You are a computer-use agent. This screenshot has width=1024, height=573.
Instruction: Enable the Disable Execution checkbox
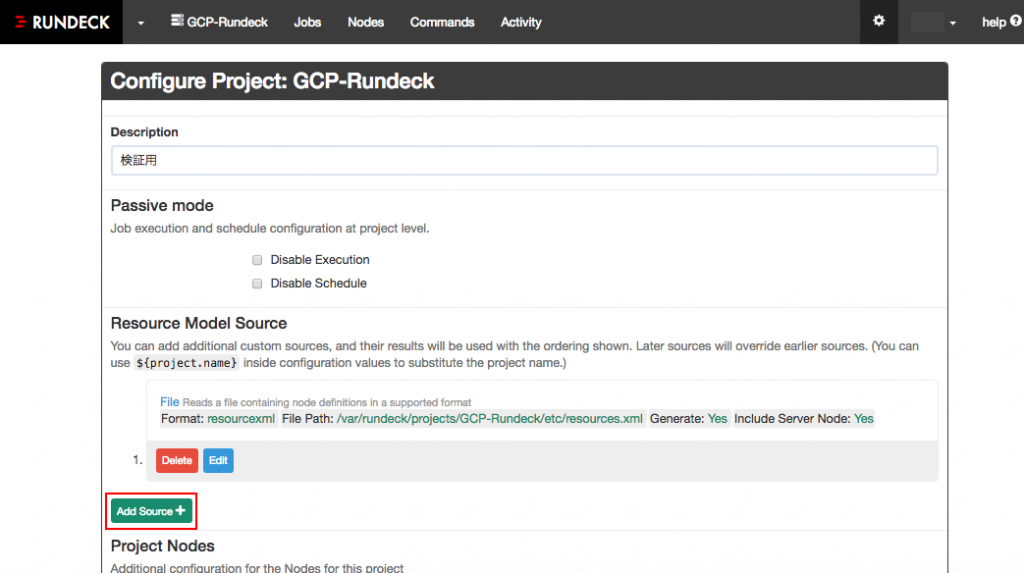(x=257, y=260)
